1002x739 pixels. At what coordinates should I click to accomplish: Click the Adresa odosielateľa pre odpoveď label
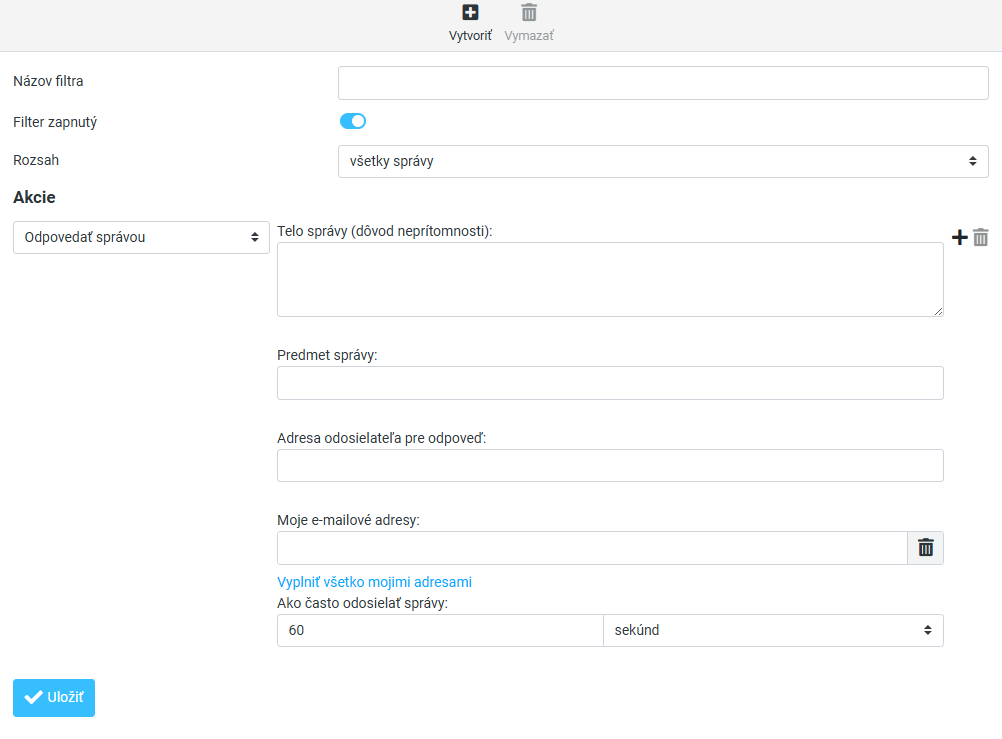coord(382,438)
